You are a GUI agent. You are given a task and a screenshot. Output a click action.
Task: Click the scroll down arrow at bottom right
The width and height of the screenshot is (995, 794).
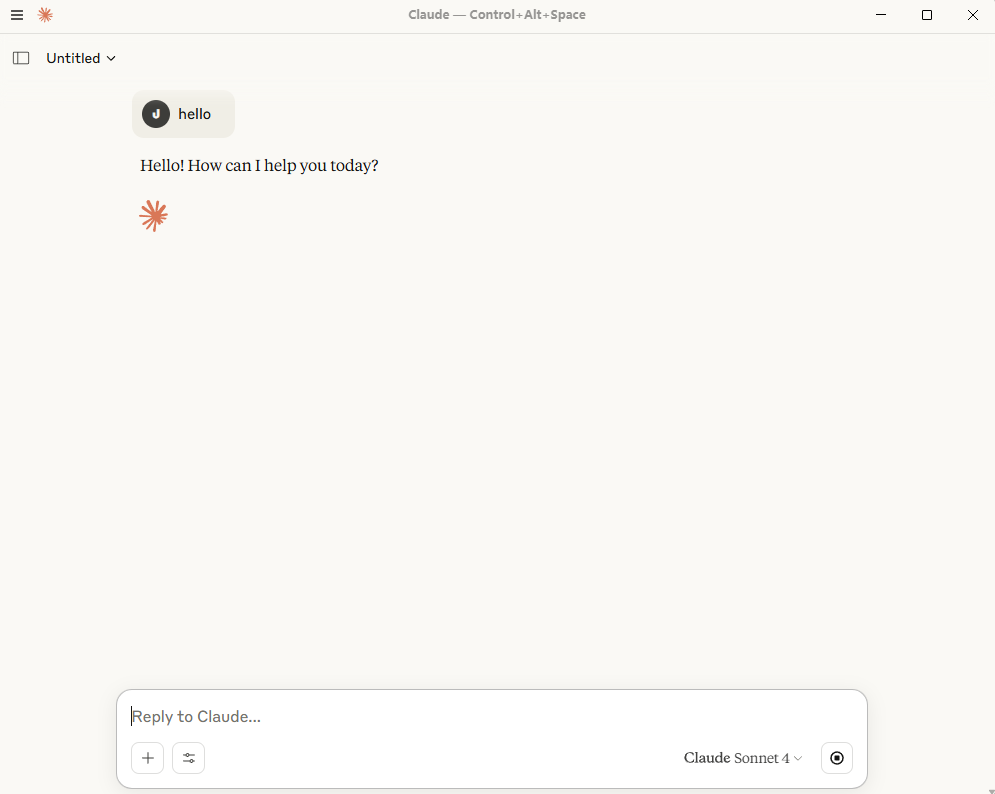(x=991, y=791)
